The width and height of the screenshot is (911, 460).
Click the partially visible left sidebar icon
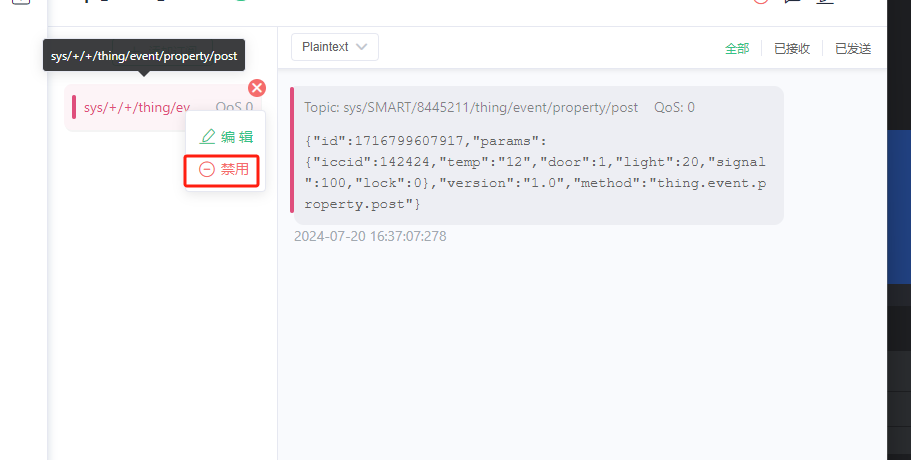(x=21, y=2)
